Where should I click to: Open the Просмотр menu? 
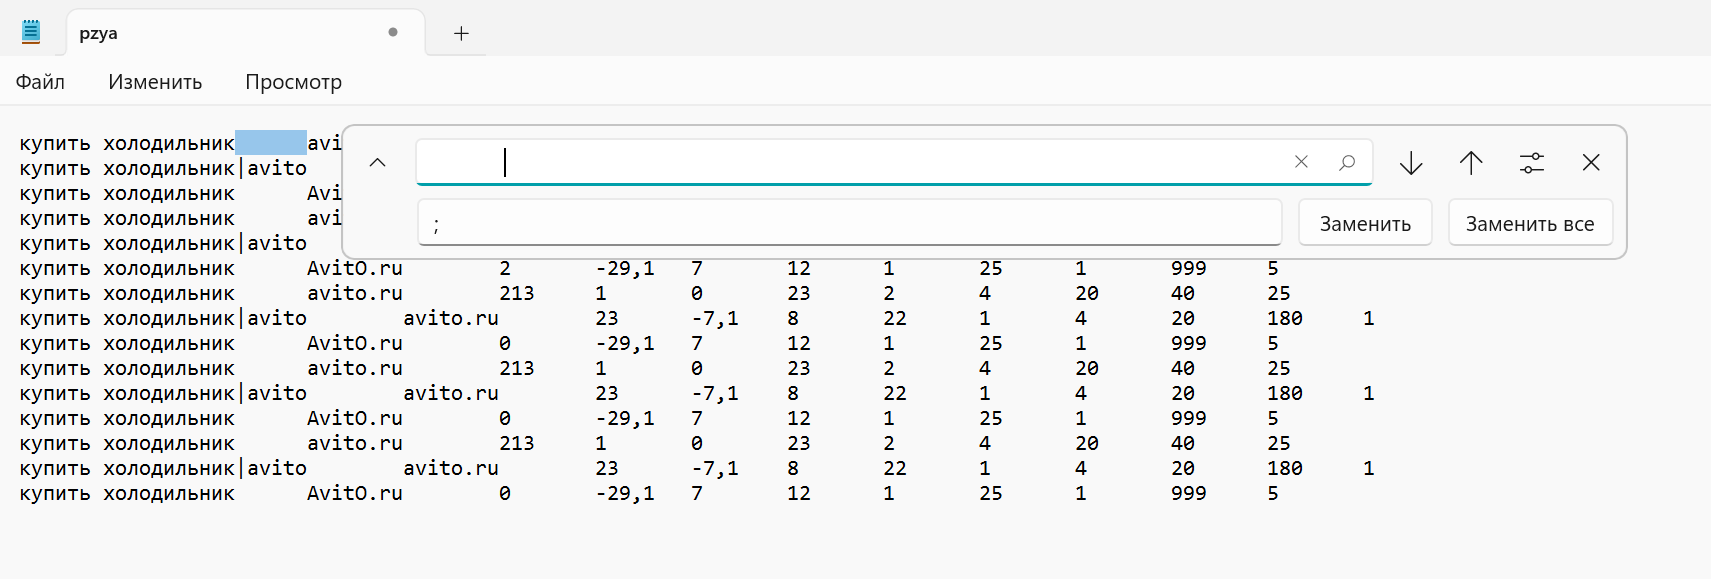coord(293,82)
